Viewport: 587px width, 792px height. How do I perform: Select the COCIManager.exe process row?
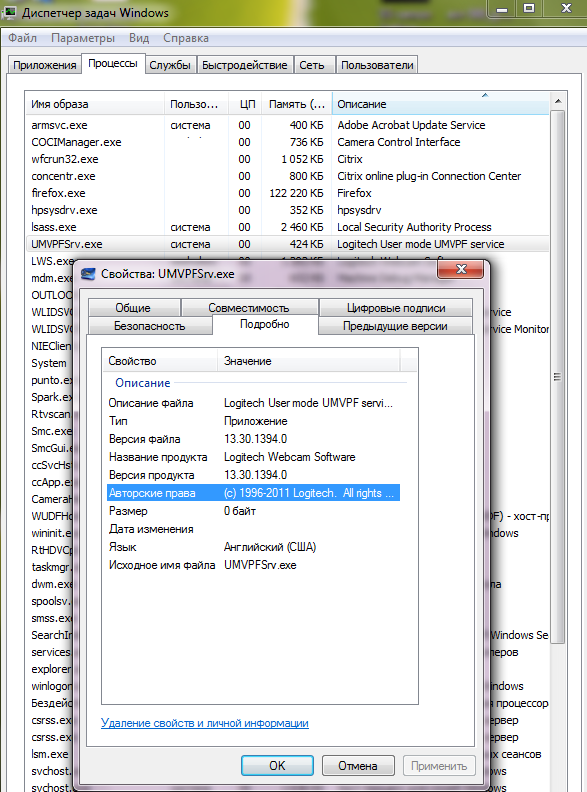click(287, 142)
